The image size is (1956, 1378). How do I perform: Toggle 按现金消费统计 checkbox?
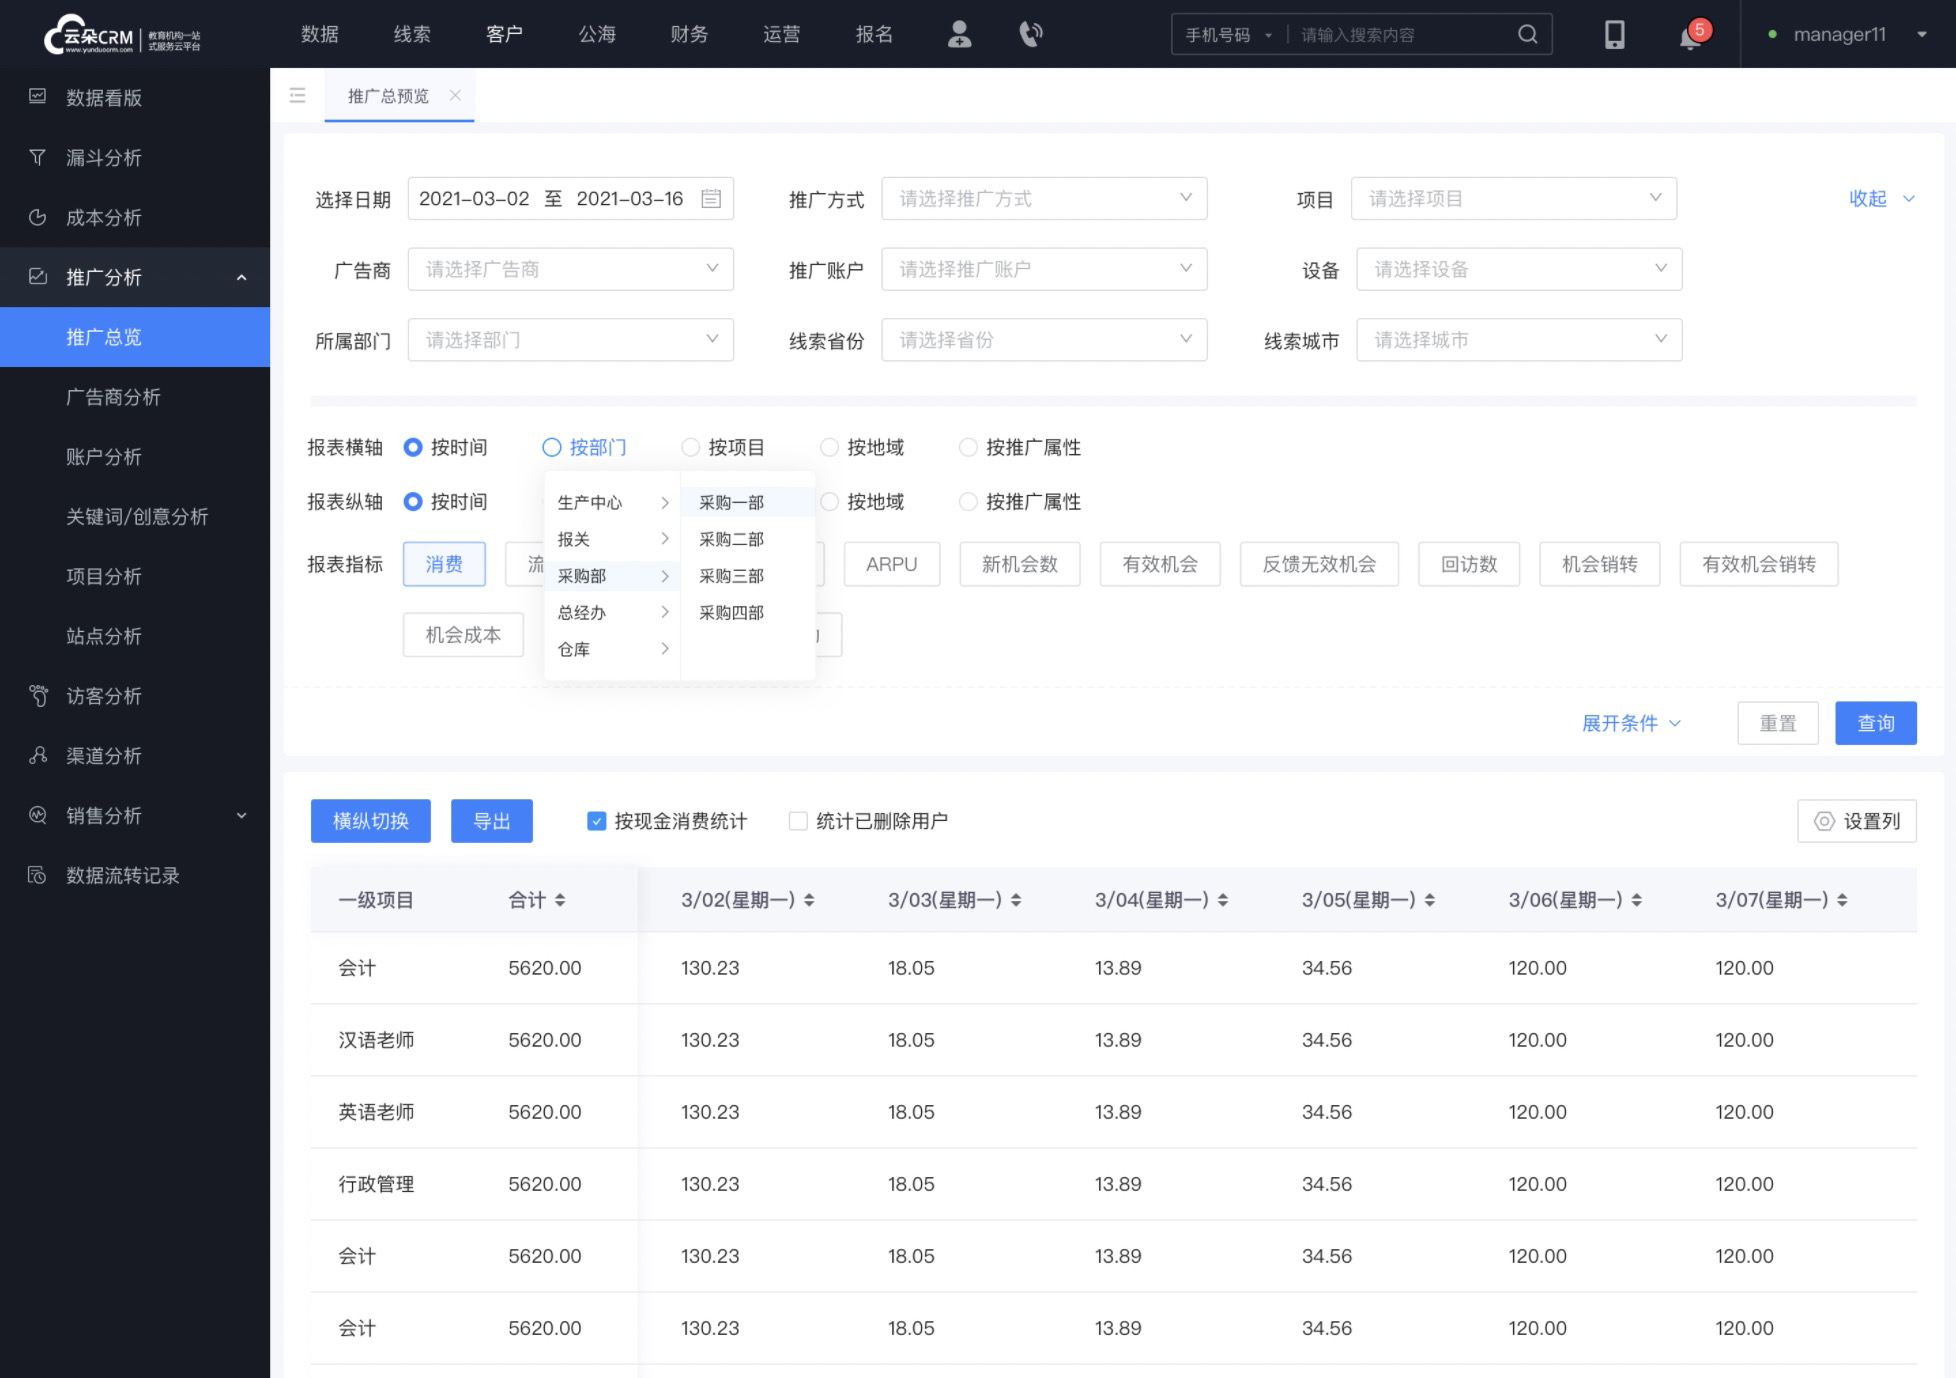point(598,822)
